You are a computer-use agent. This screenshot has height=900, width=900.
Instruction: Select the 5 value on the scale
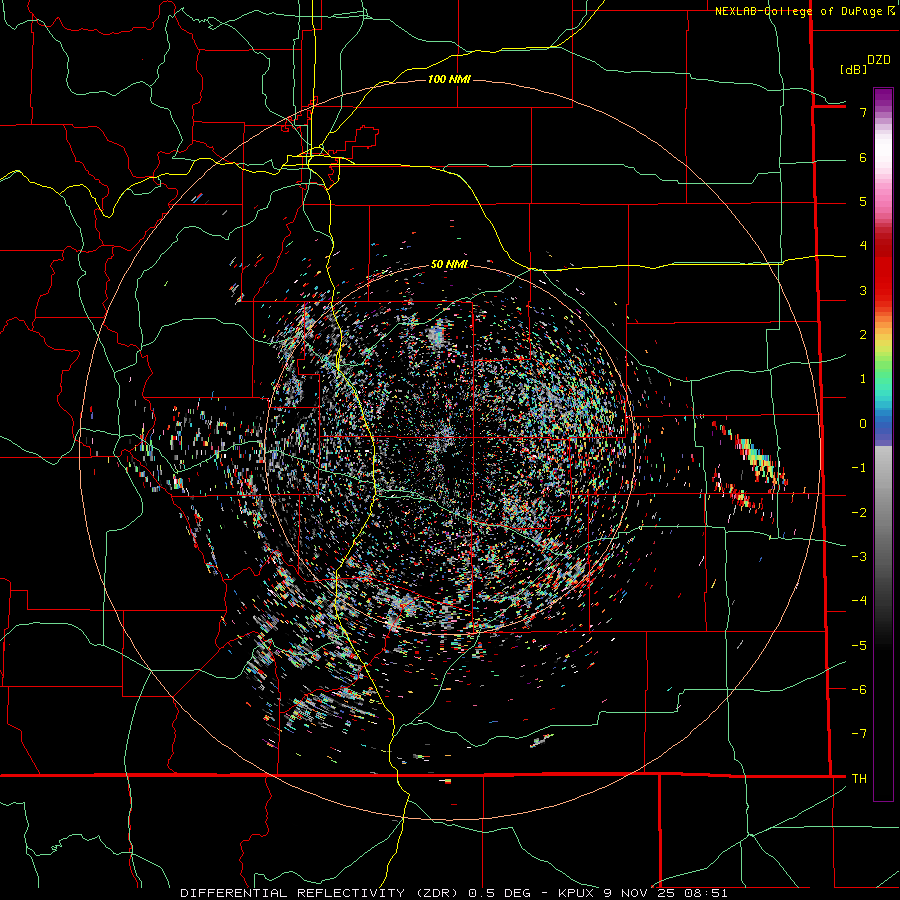(x=863, y=201)
